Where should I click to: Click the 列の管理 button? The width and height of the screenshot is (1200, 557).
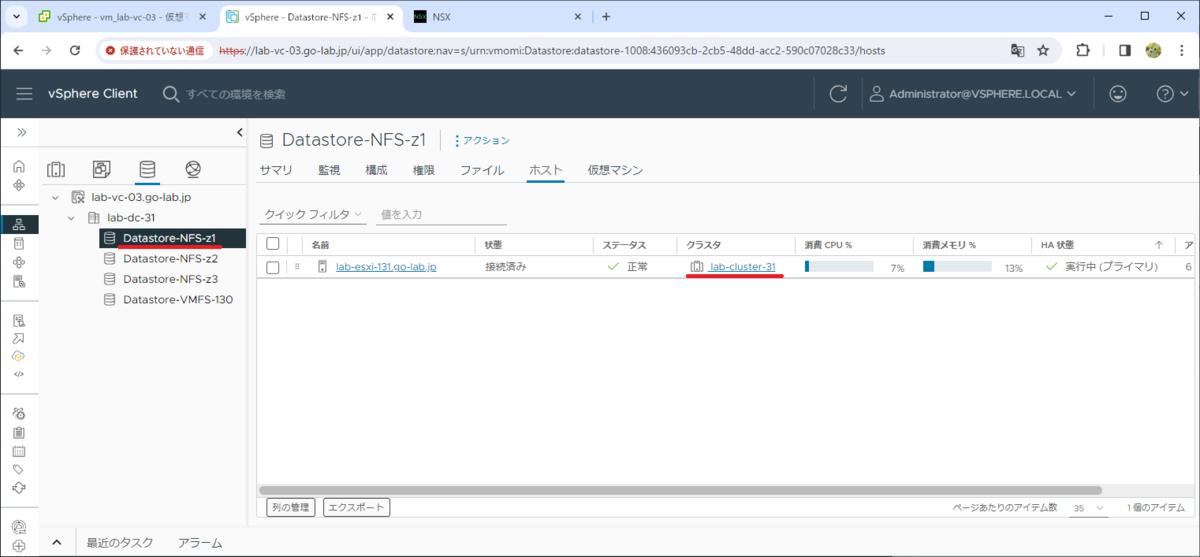[291, 508]
